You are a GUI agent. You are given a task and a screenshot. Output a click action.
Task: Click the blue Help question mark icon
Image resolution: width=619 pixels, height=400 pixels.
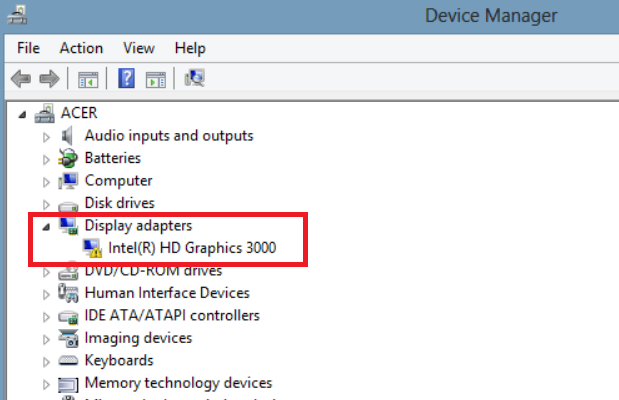click(126, 78)
